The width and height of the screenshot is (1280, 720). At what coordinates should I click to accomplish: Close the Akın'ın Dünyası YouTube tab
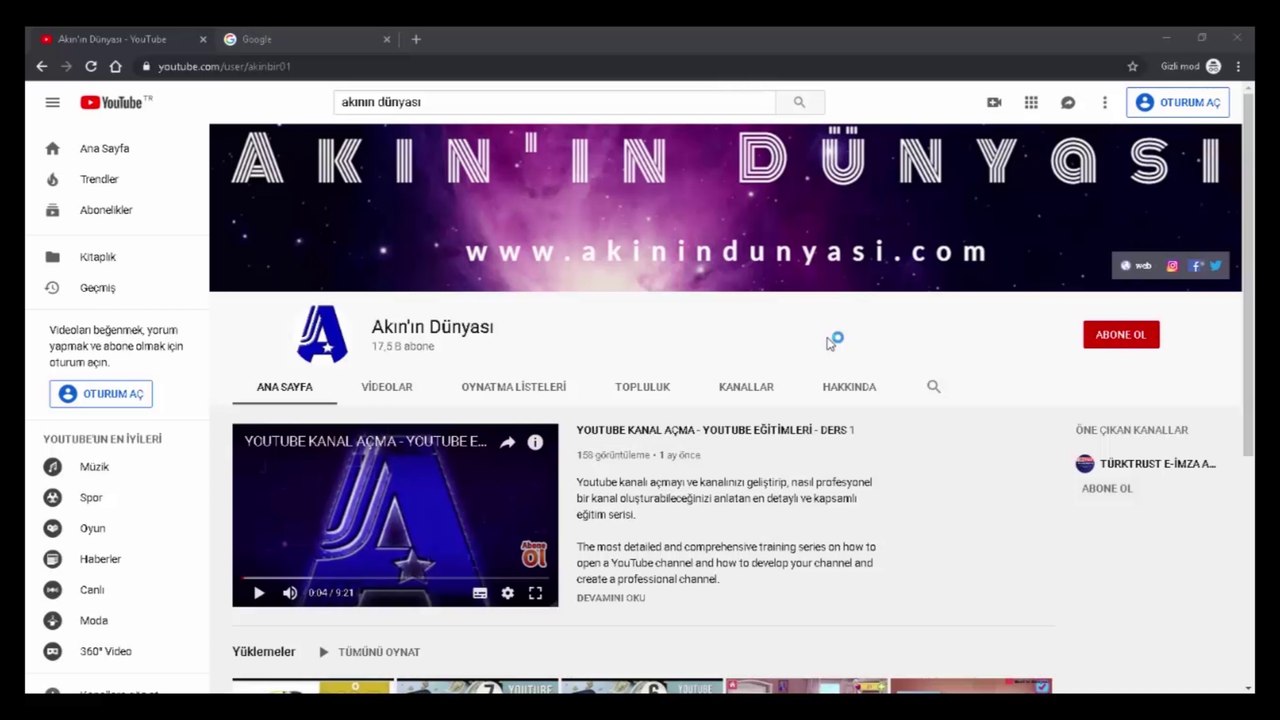[203, 39]
